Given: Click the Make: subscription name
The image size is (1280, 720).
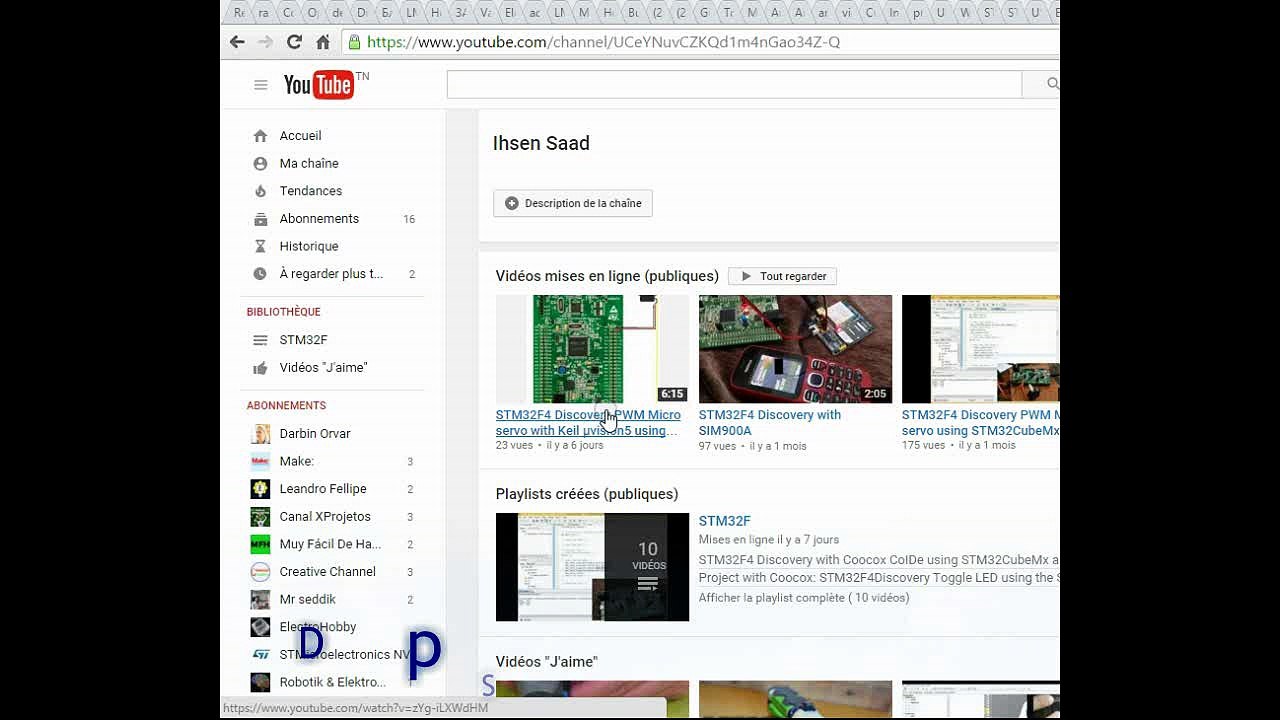Looking at the screenshot, I should tap(297, 461).
